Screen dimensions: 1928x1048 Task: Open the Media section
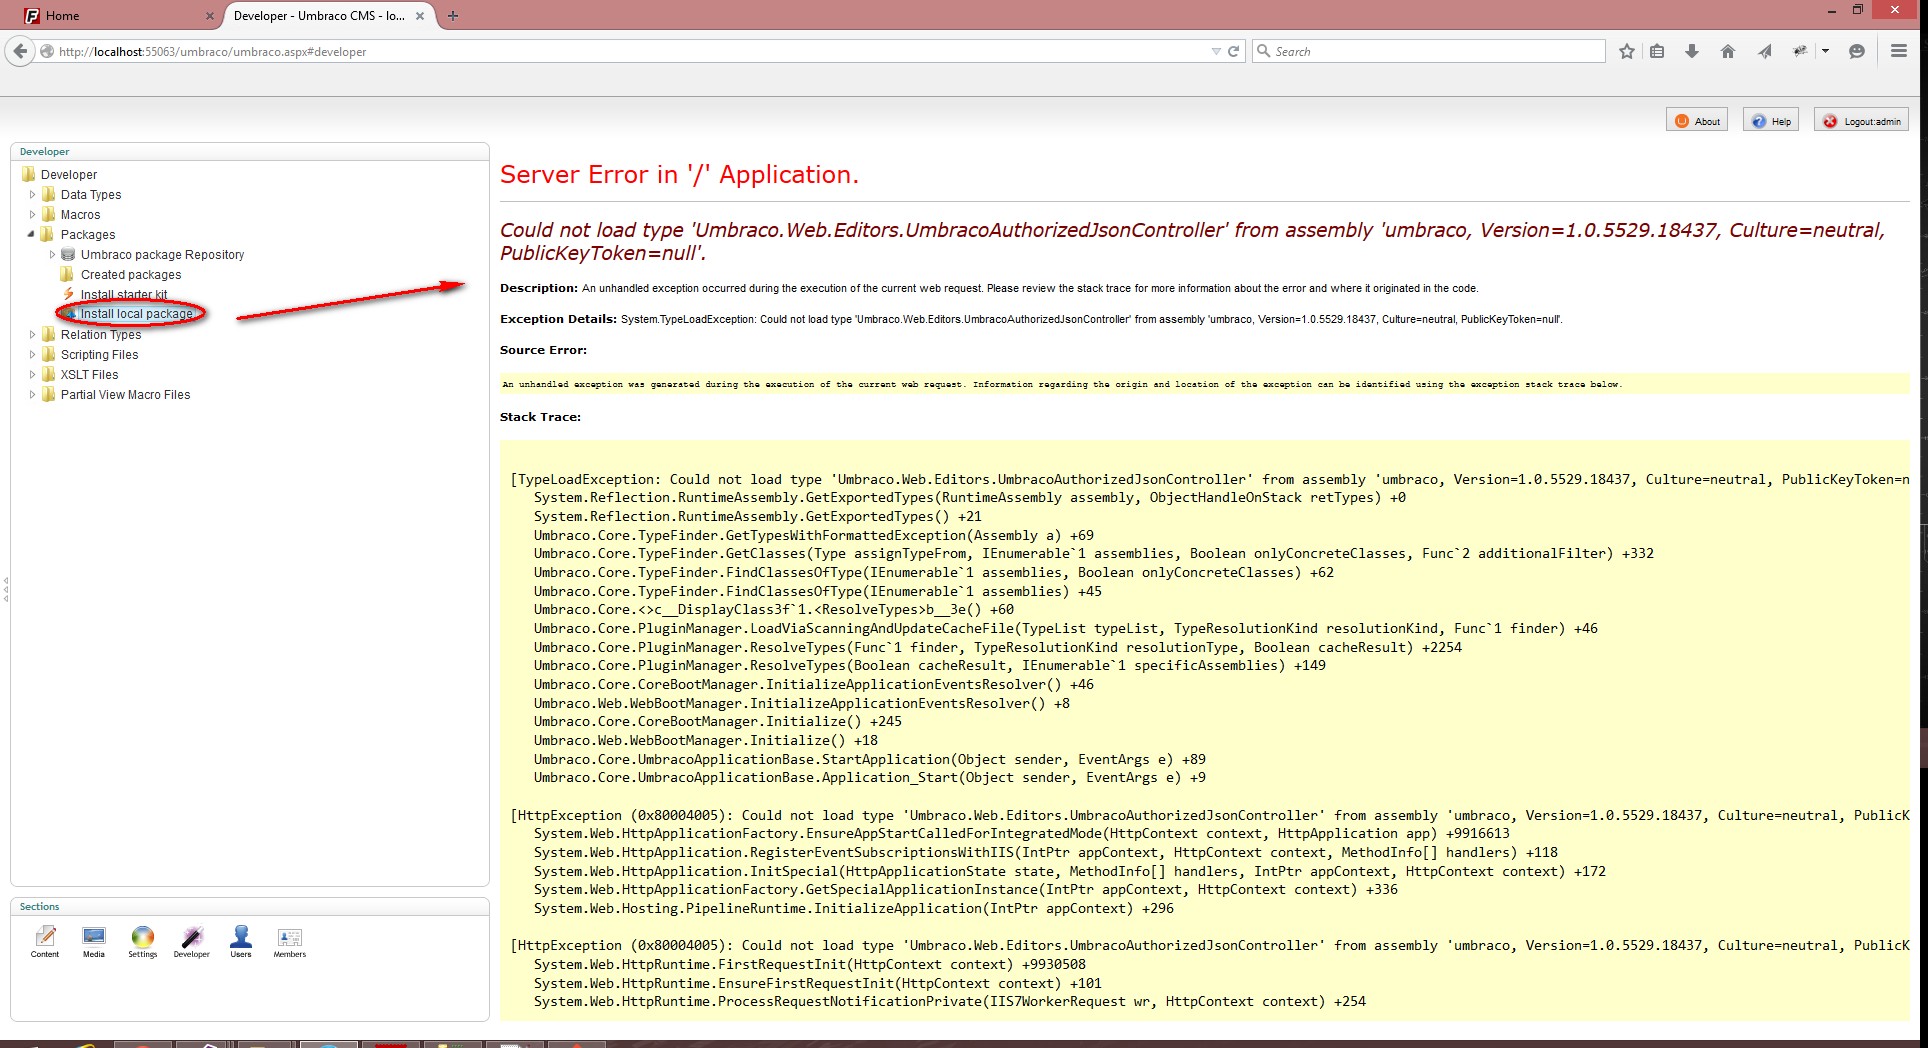pos(94,940)
